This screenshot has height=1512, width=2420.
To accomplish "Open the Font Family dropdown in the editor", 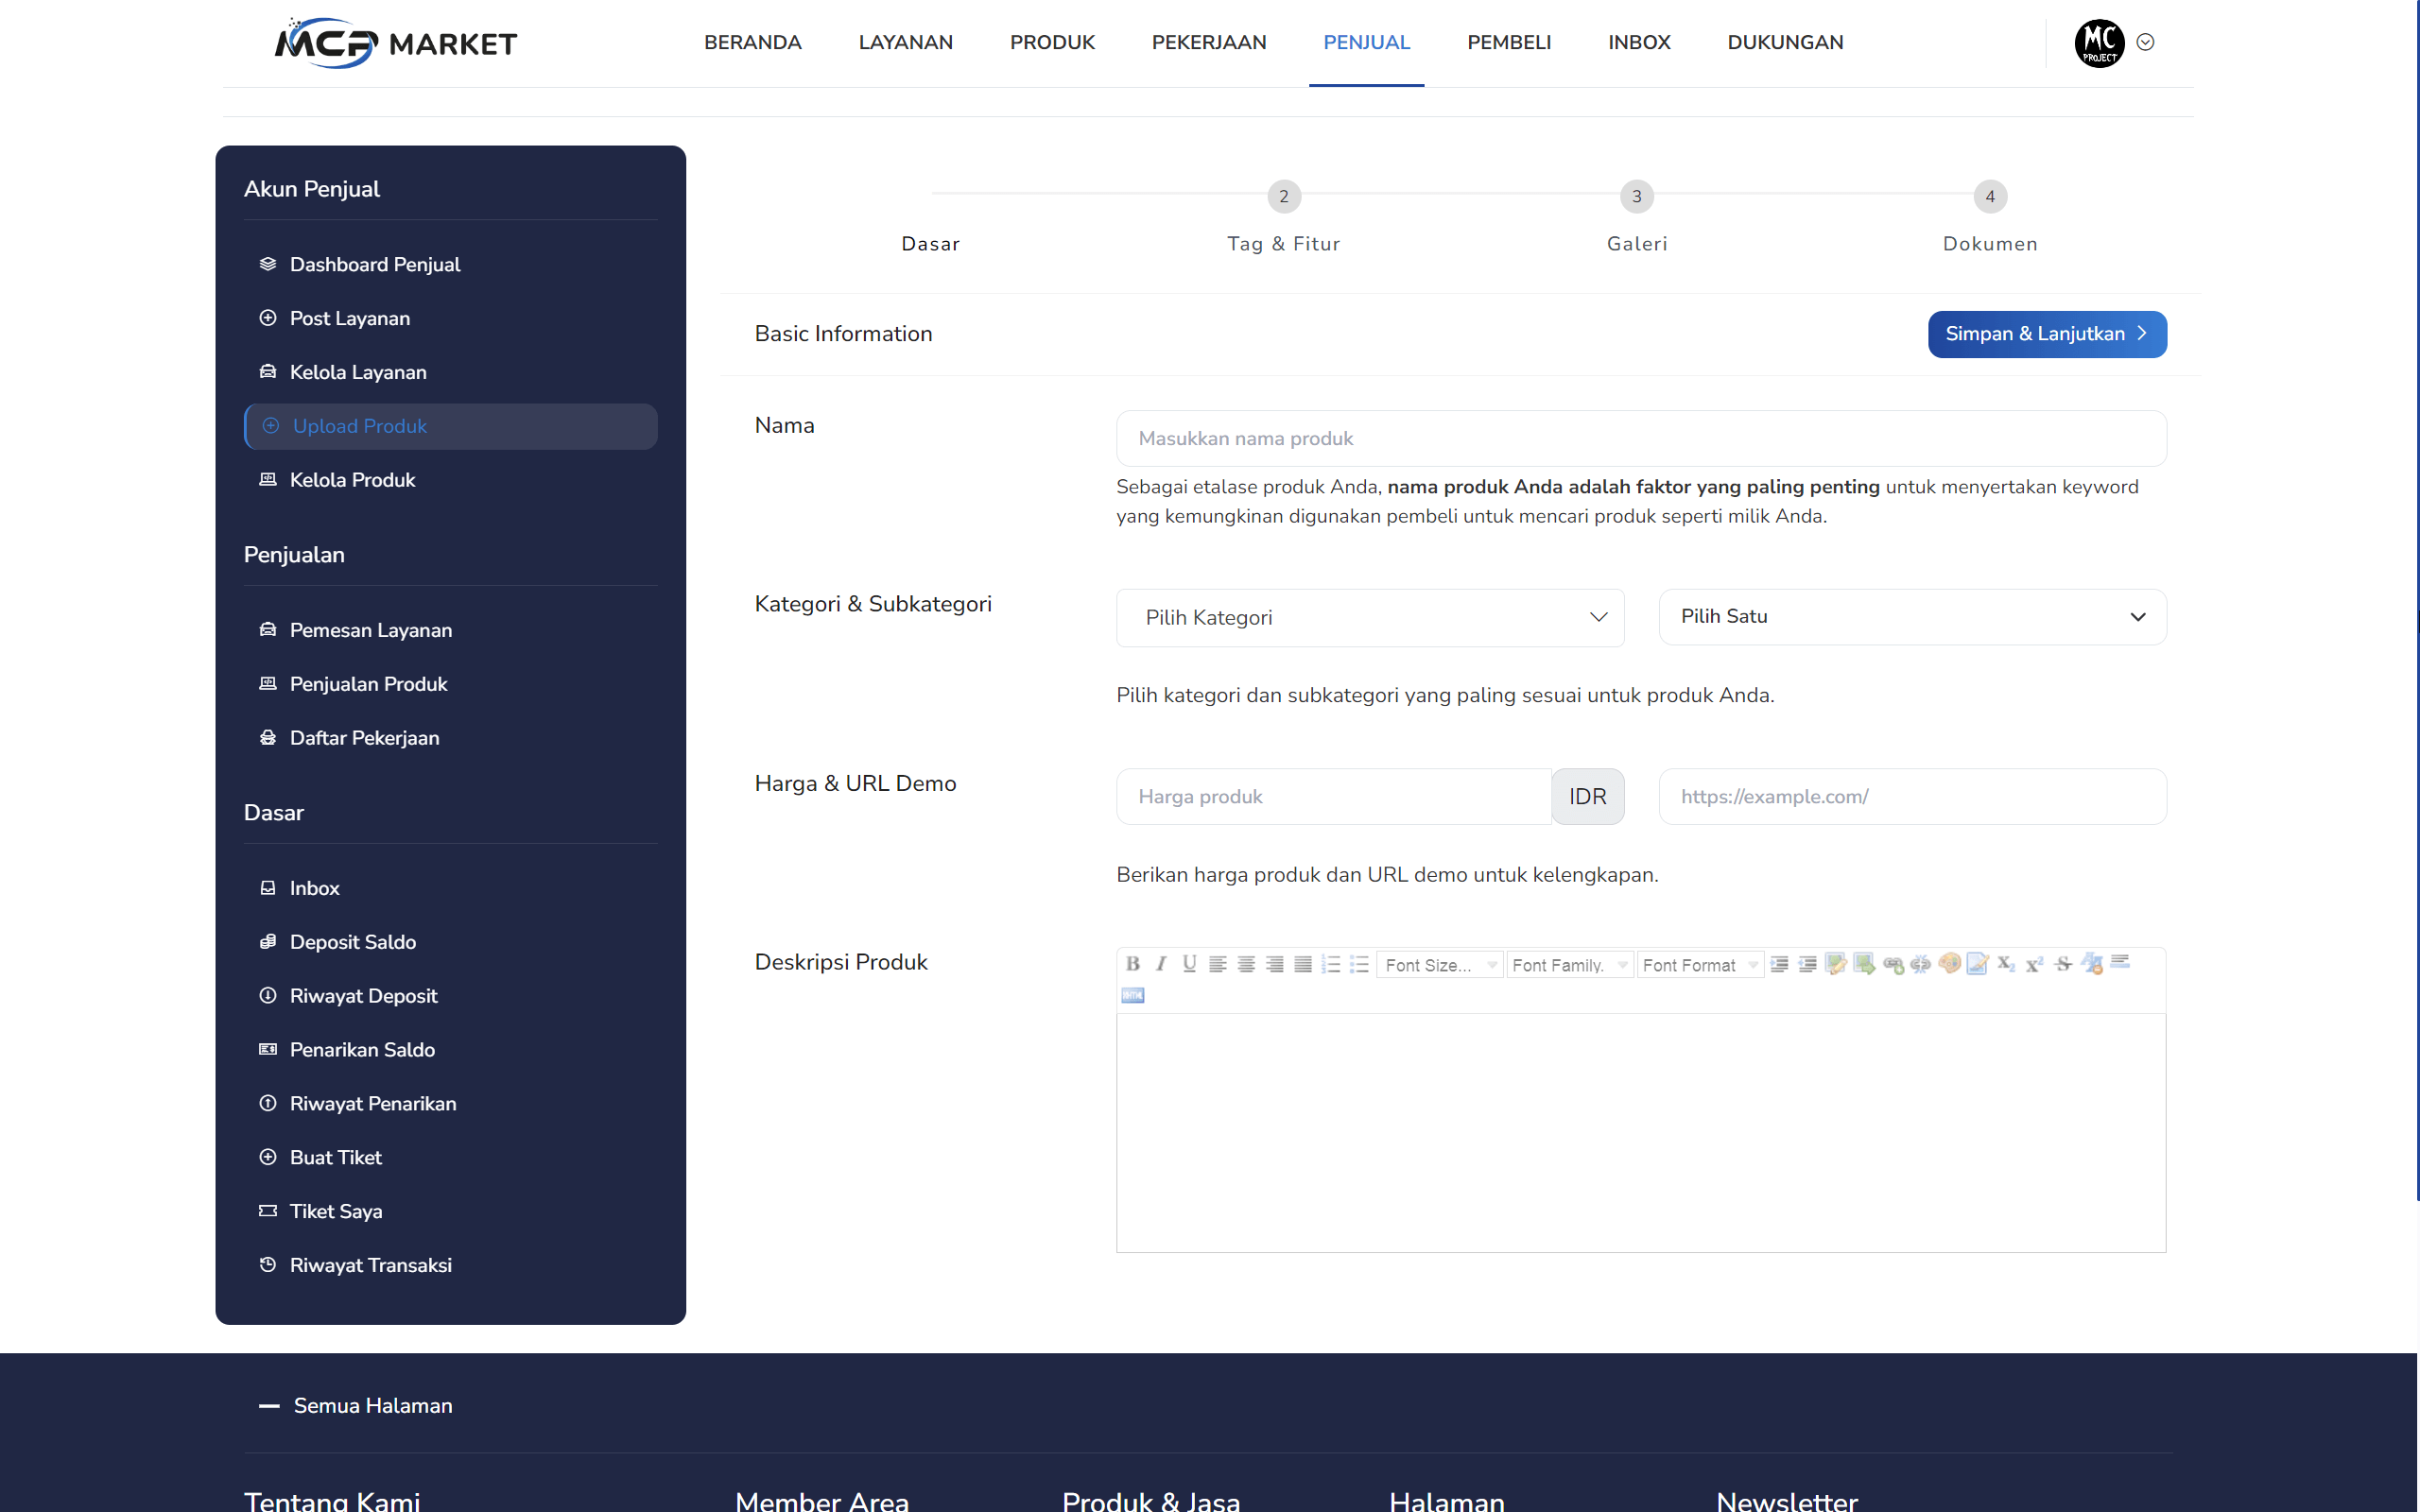I will (x=1568, y=964).
